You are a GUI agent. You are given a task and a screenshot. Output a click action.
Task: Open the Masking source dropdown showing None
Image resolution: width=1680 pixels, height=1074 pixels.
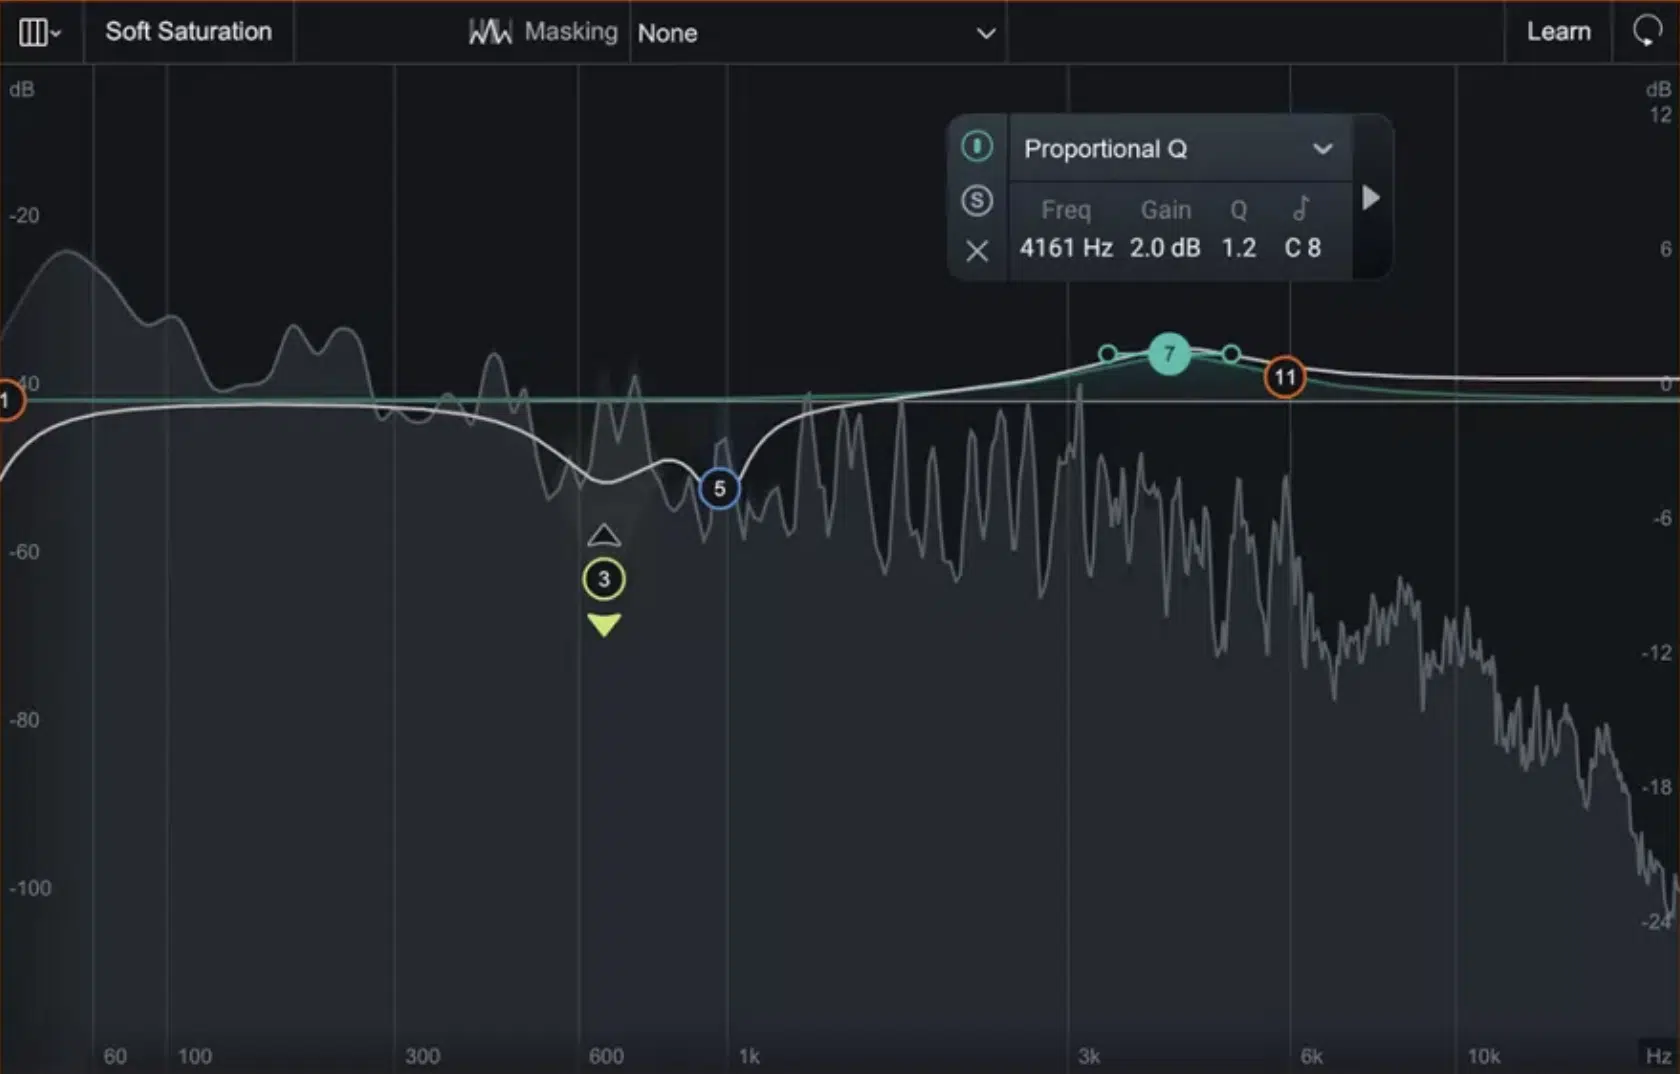point(817,33)
